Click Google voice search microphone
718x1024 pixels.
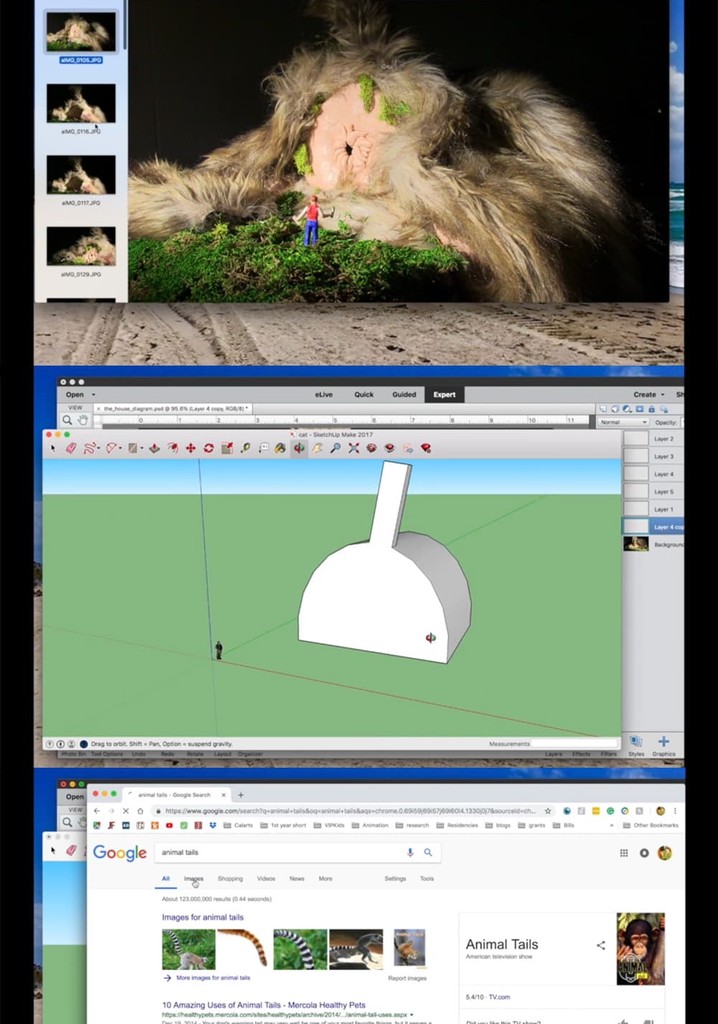pyautogui.click(x=410, y=852)
